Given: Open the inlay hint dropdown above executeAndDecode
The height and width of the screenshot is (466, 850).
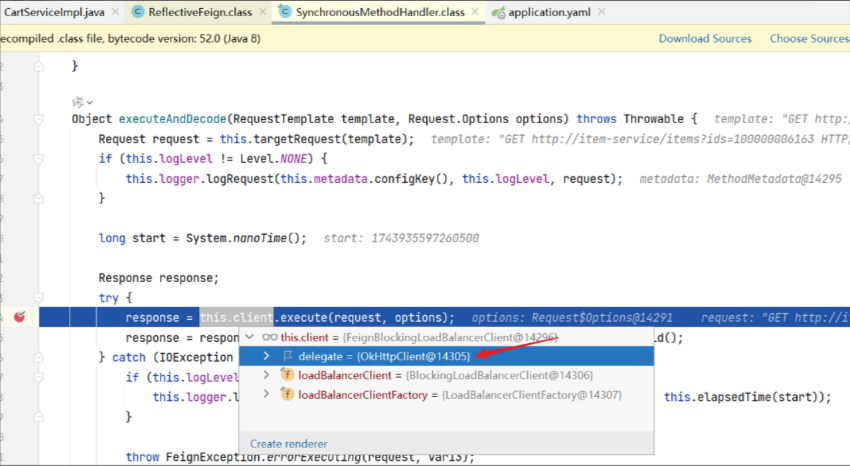Looking at the screenshot, I should point(82,102).
